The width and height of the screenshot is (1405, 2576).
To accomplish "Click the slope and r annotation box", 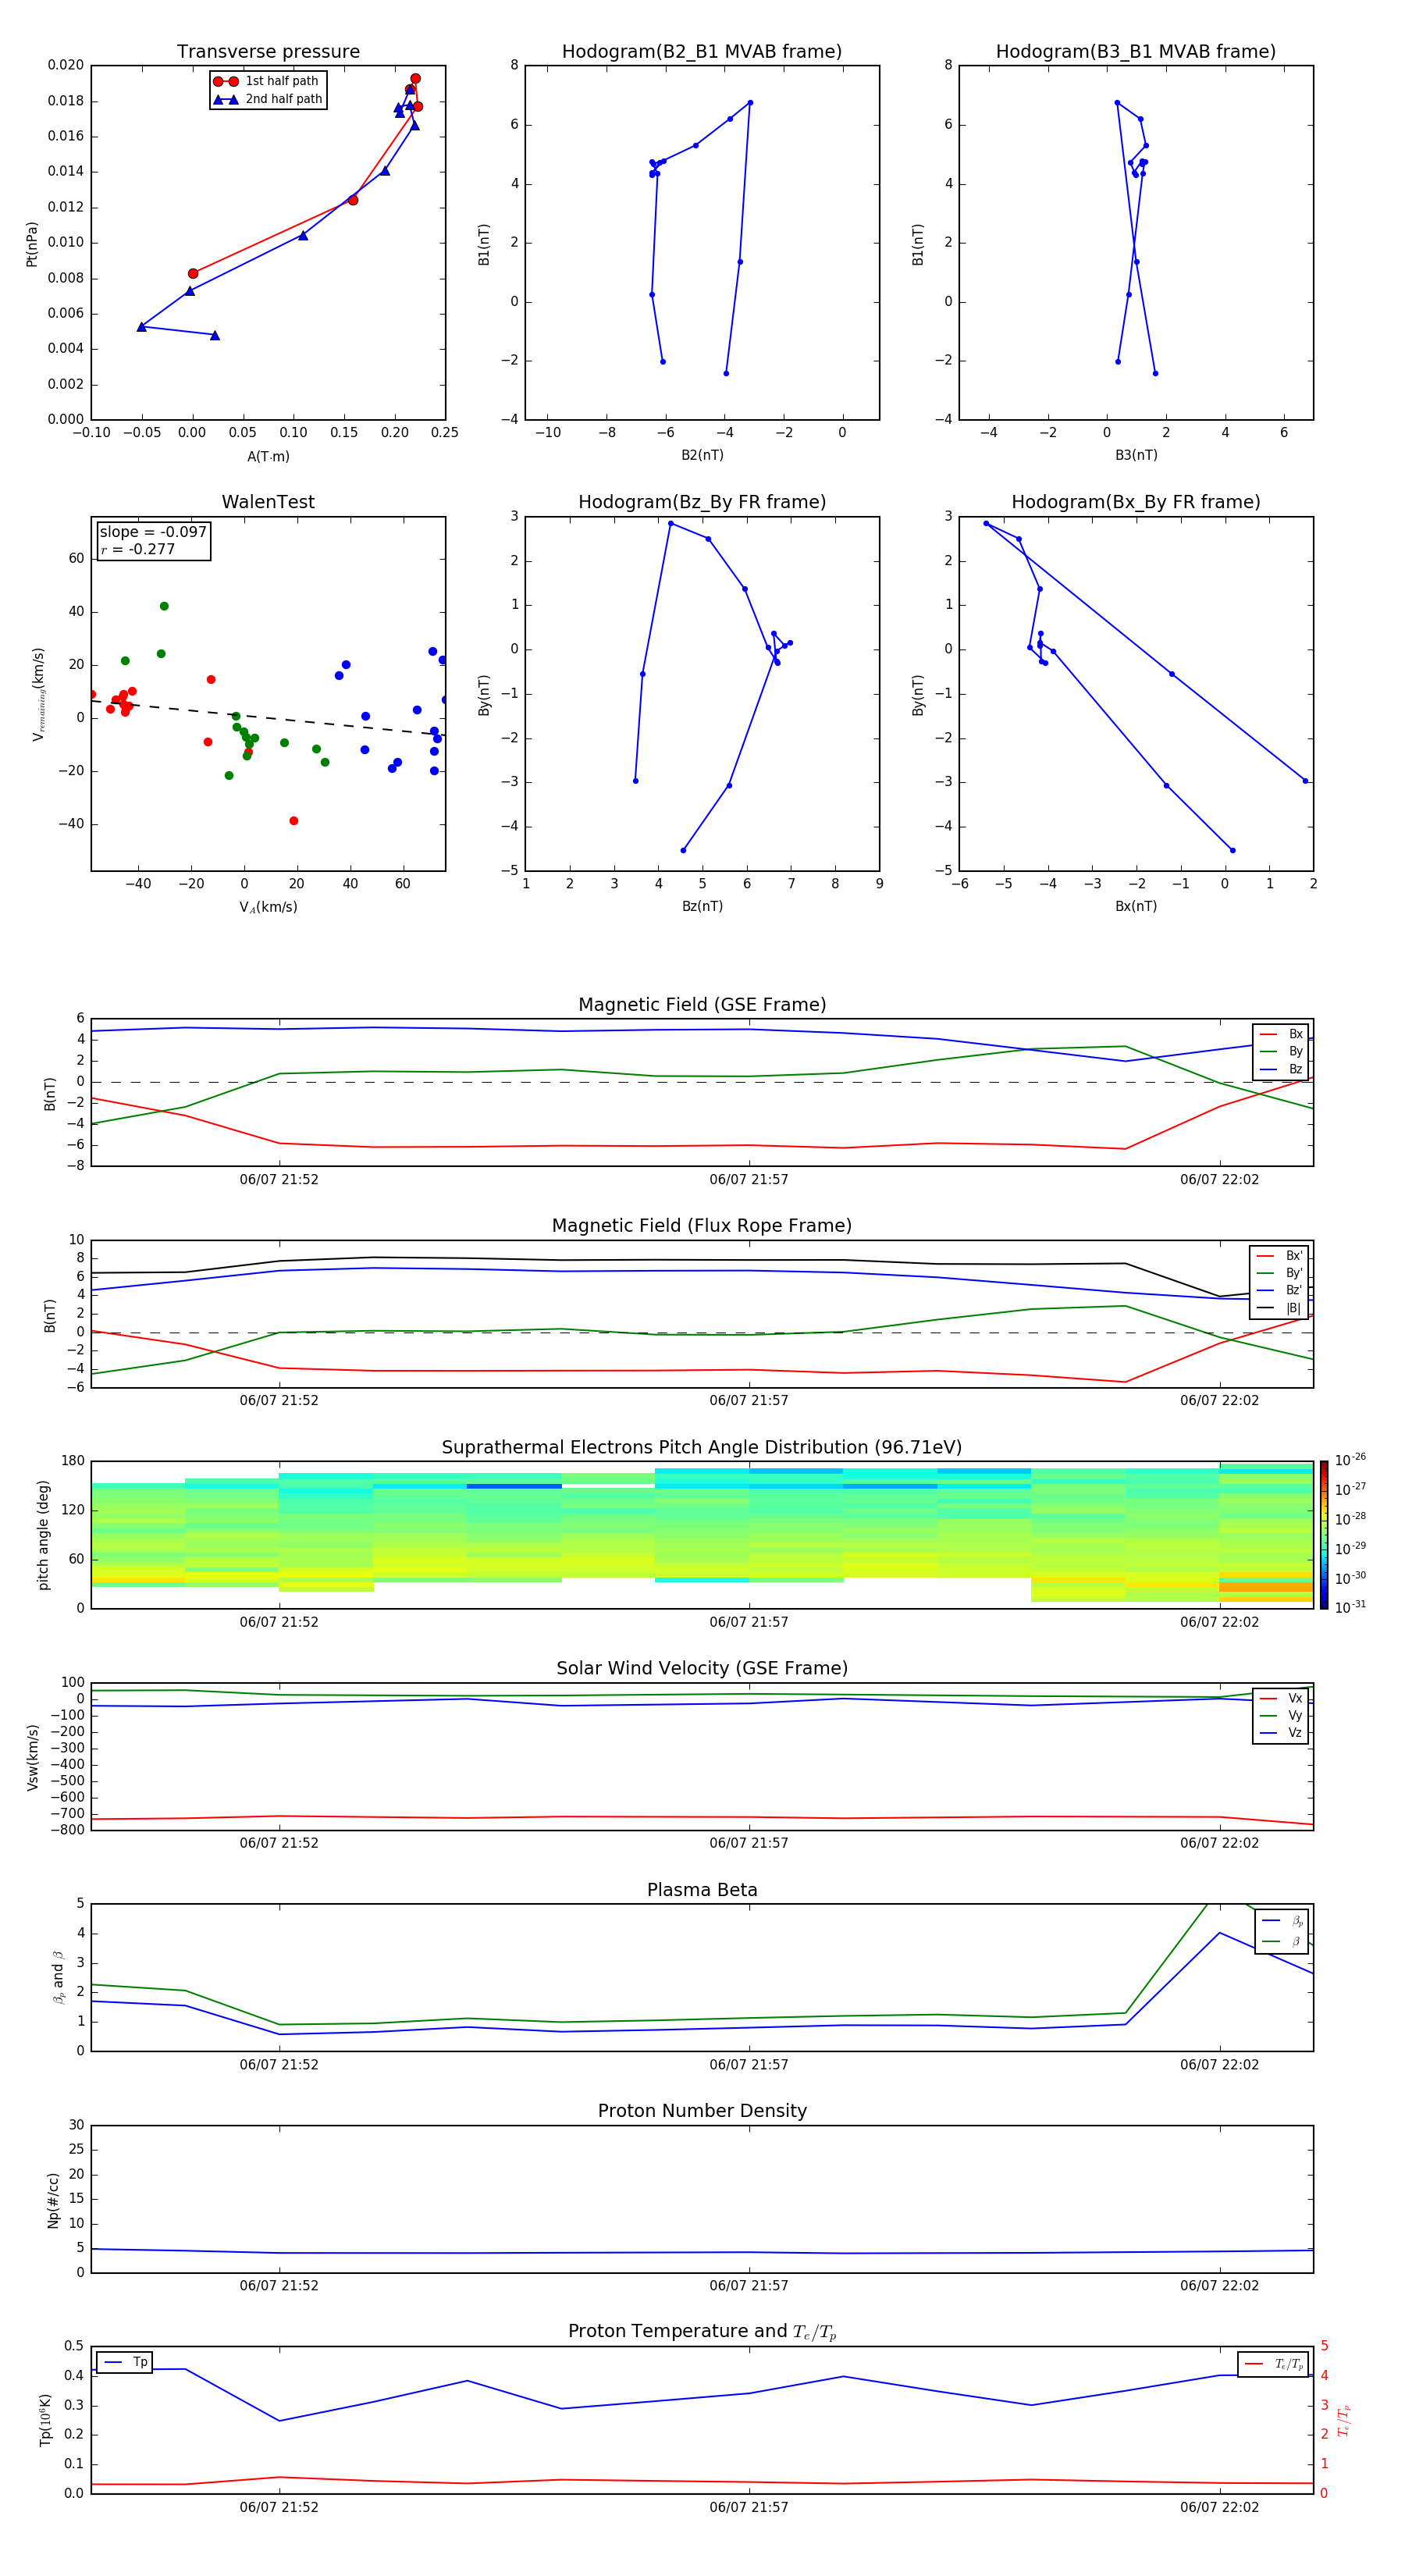I will (x=153, y=541).
